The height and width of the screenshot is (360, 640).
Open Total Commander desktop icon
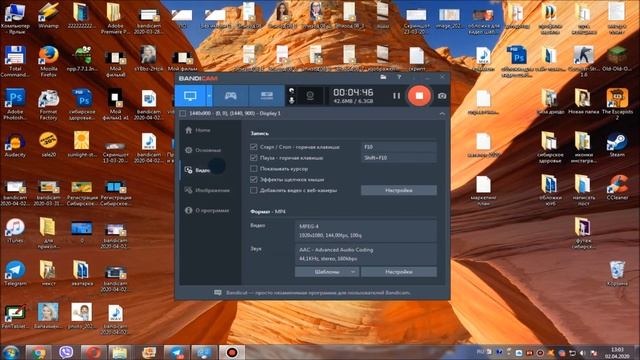point(15,61)
